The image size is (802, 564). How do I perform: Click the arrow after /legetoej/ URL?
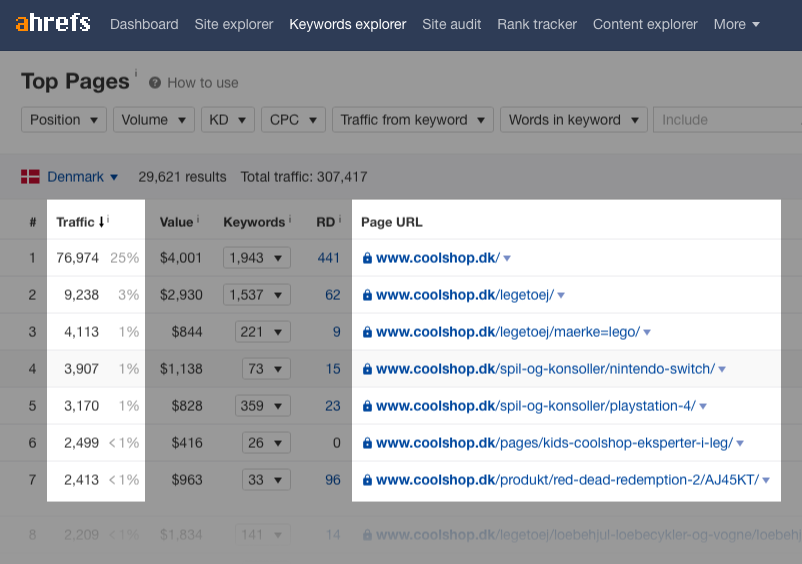[561, 296]
